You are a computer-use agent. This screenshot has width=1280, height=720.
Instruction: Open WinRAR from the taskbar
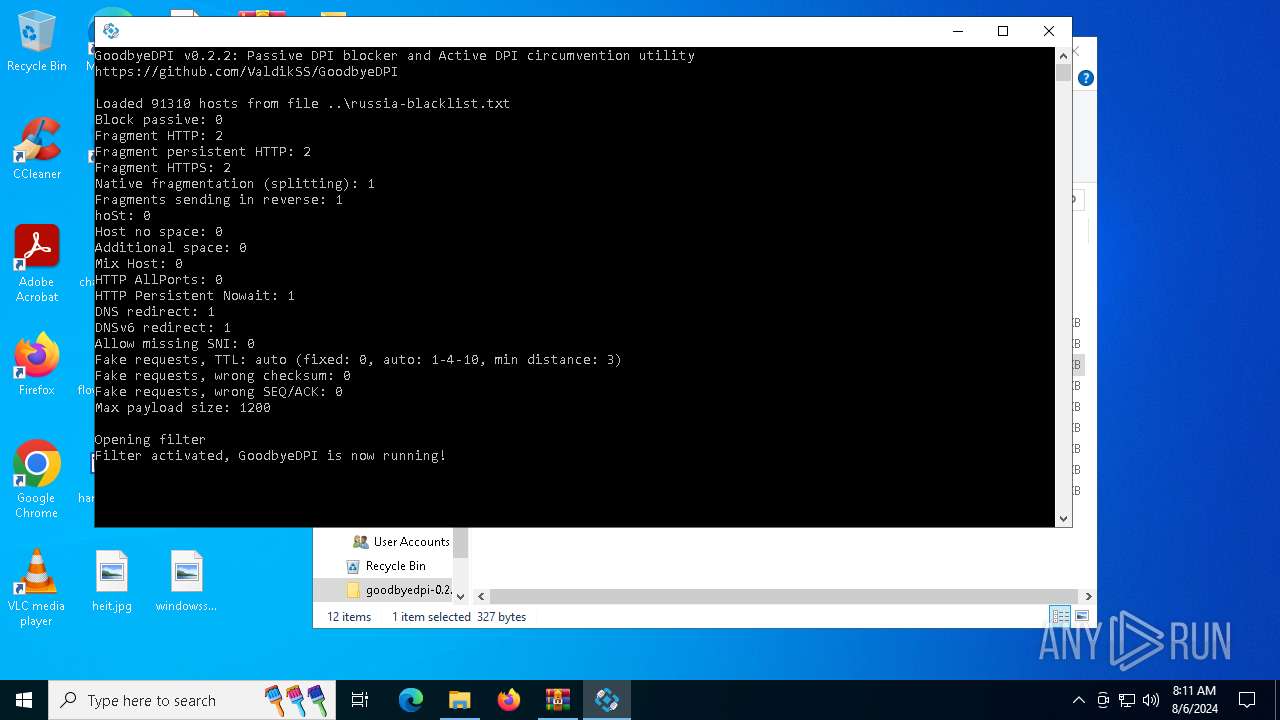click(x=557, y=700)
